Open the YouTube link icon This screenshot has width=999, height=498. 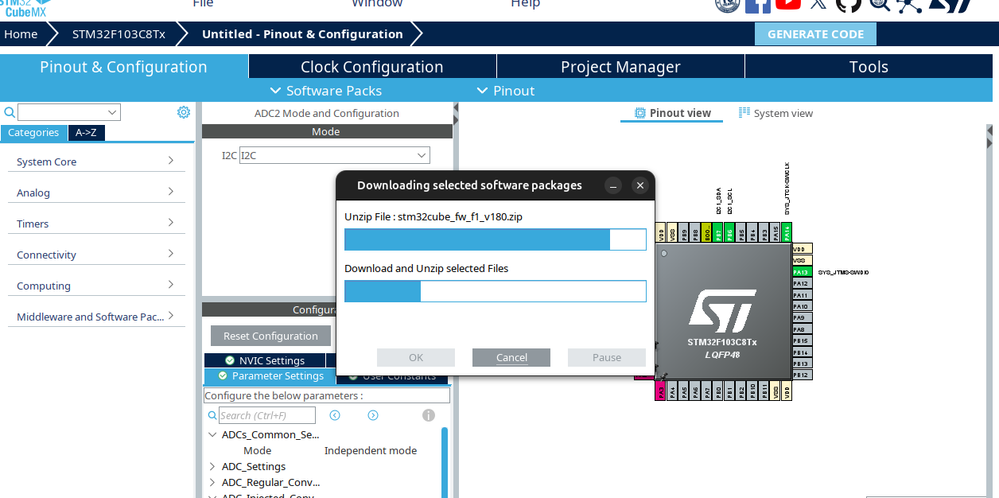788,4
